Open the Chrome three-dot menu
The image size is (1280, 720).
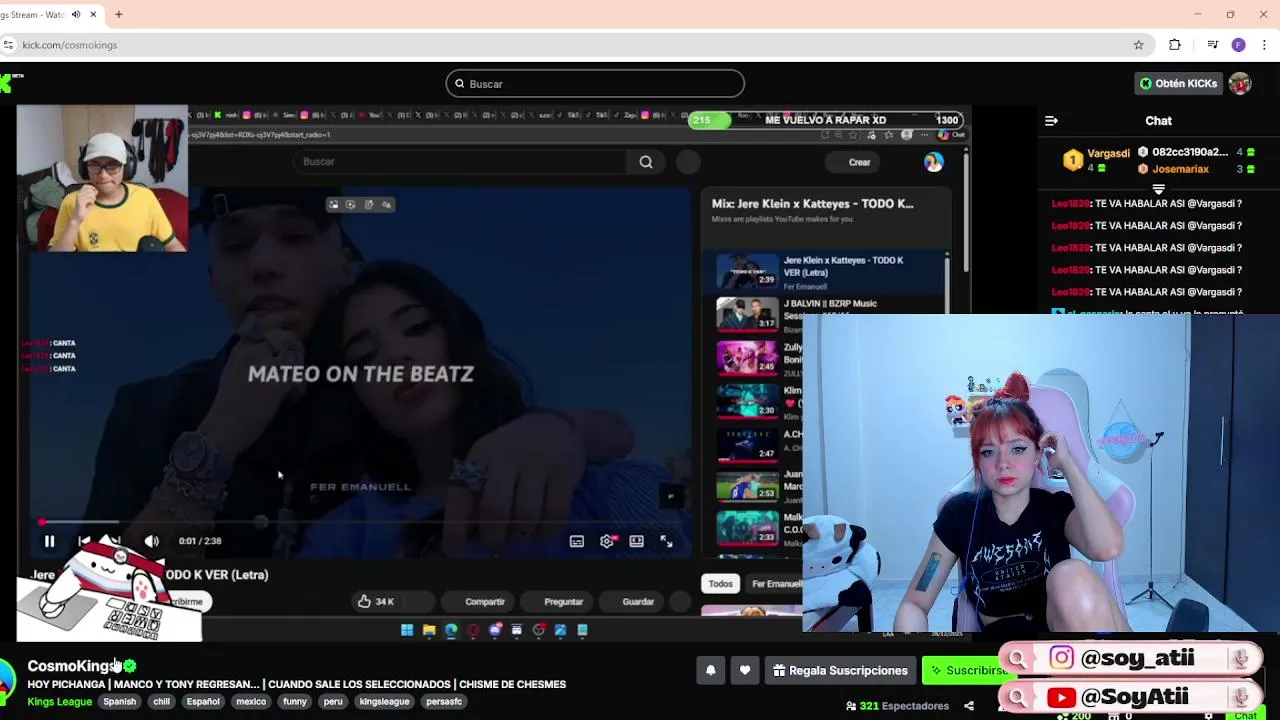click(x=1265, y=45)
